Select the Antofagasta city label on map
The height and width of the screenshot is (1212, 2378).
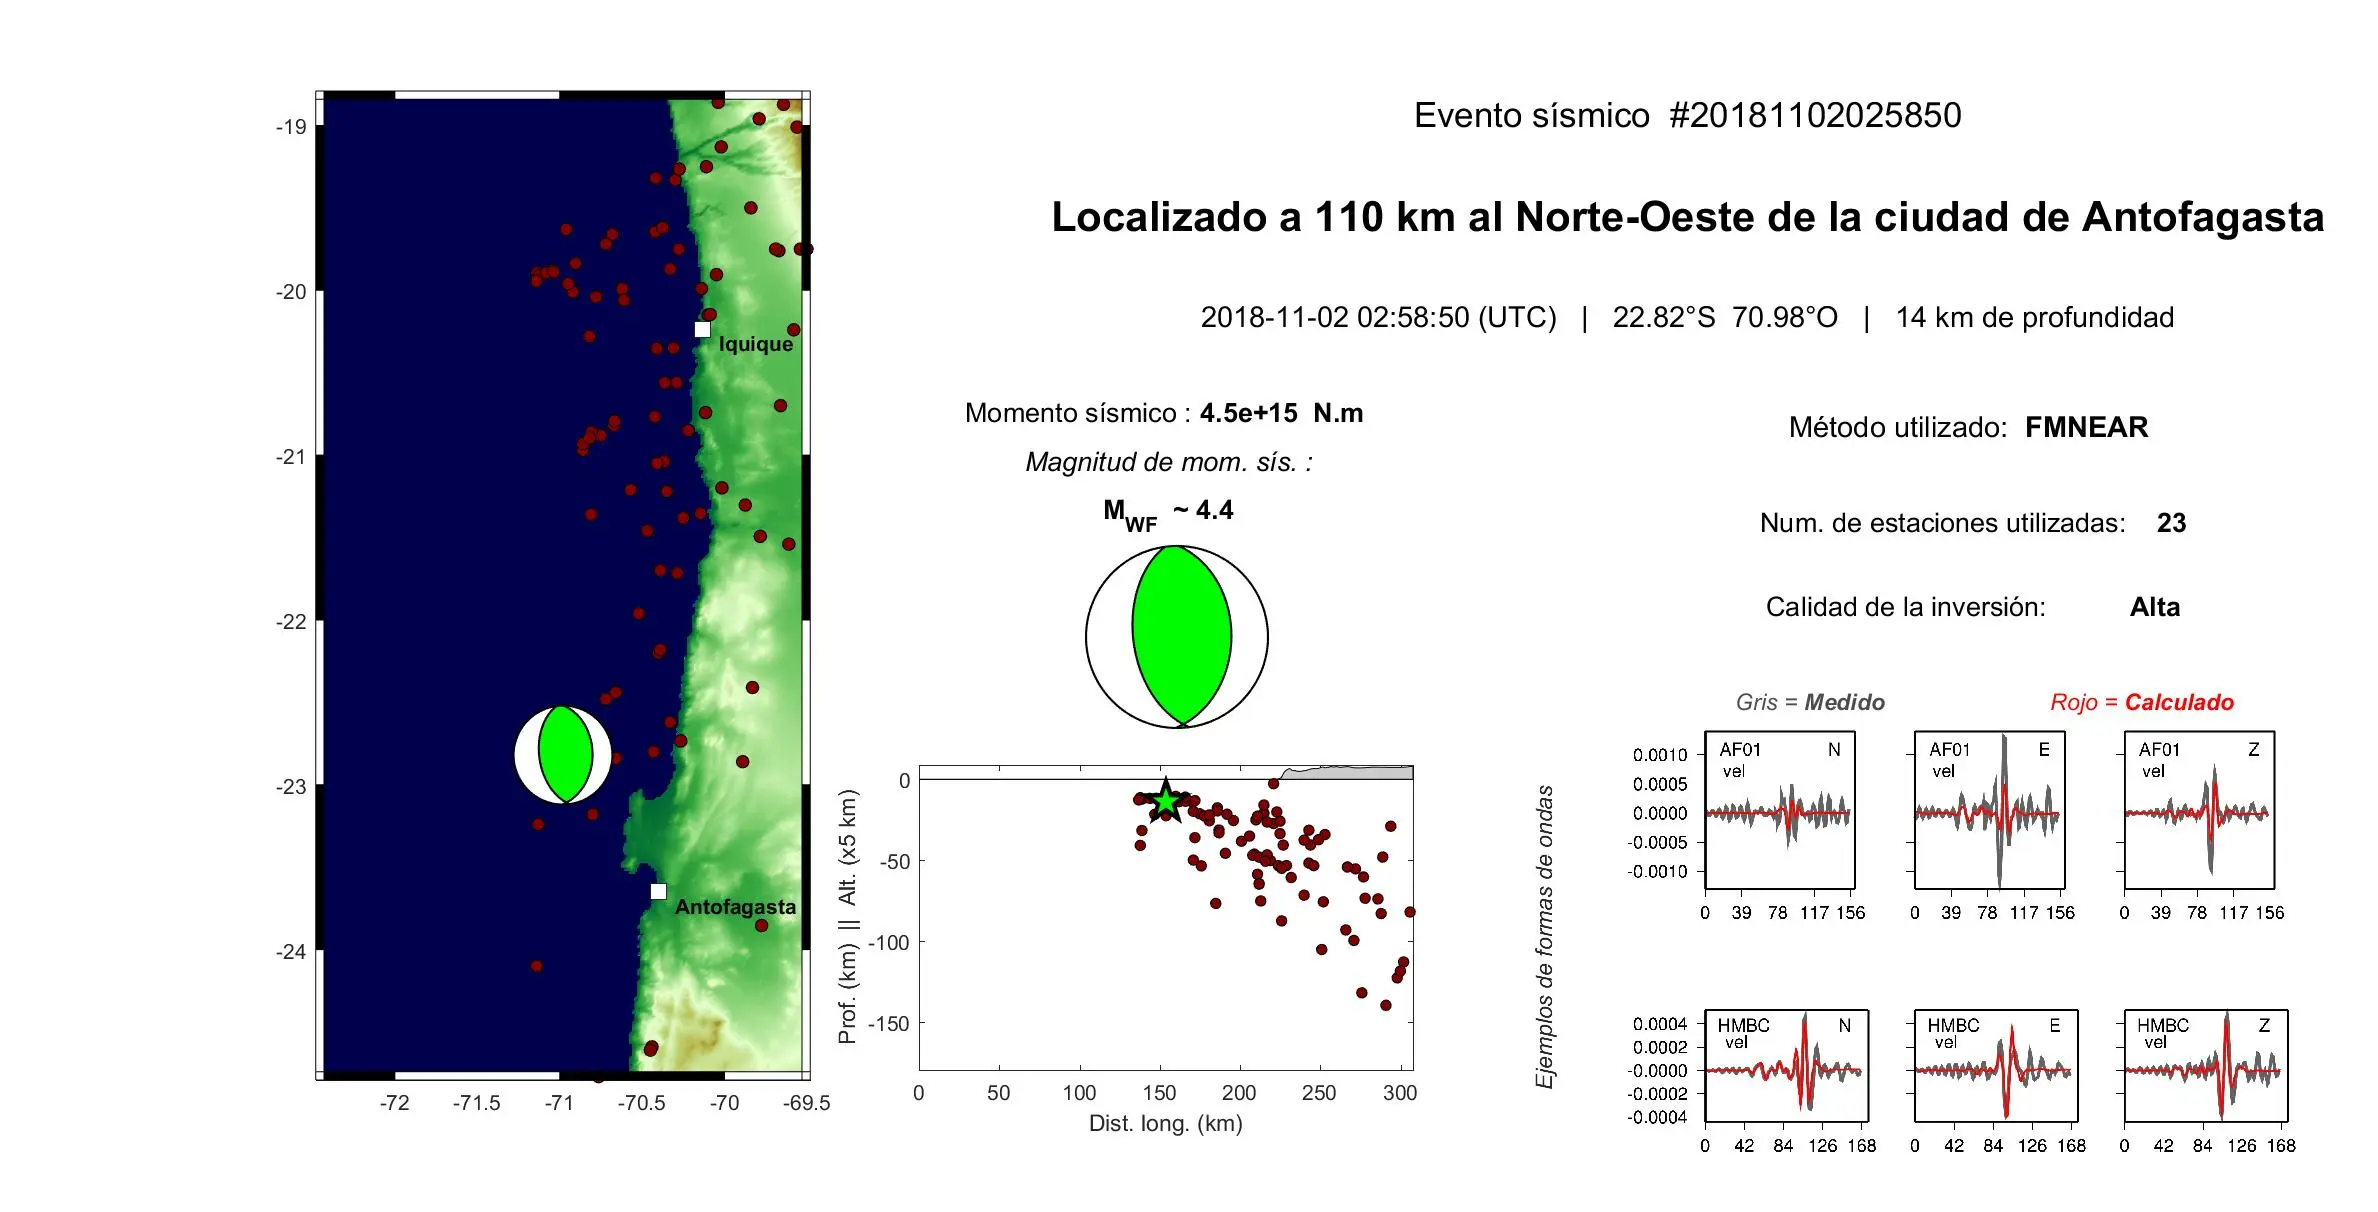click(x=735, y=907)
